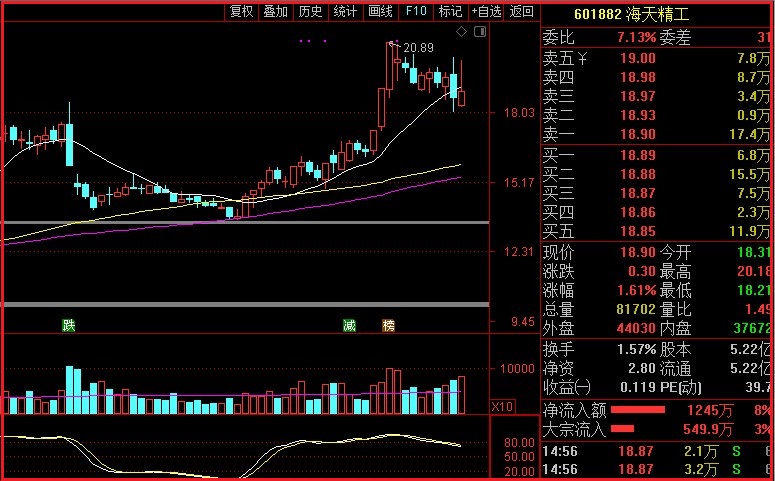Click the 收益(一) value 0.119
Viewport: 775px width, 481px height.
(x=638, y=387)
